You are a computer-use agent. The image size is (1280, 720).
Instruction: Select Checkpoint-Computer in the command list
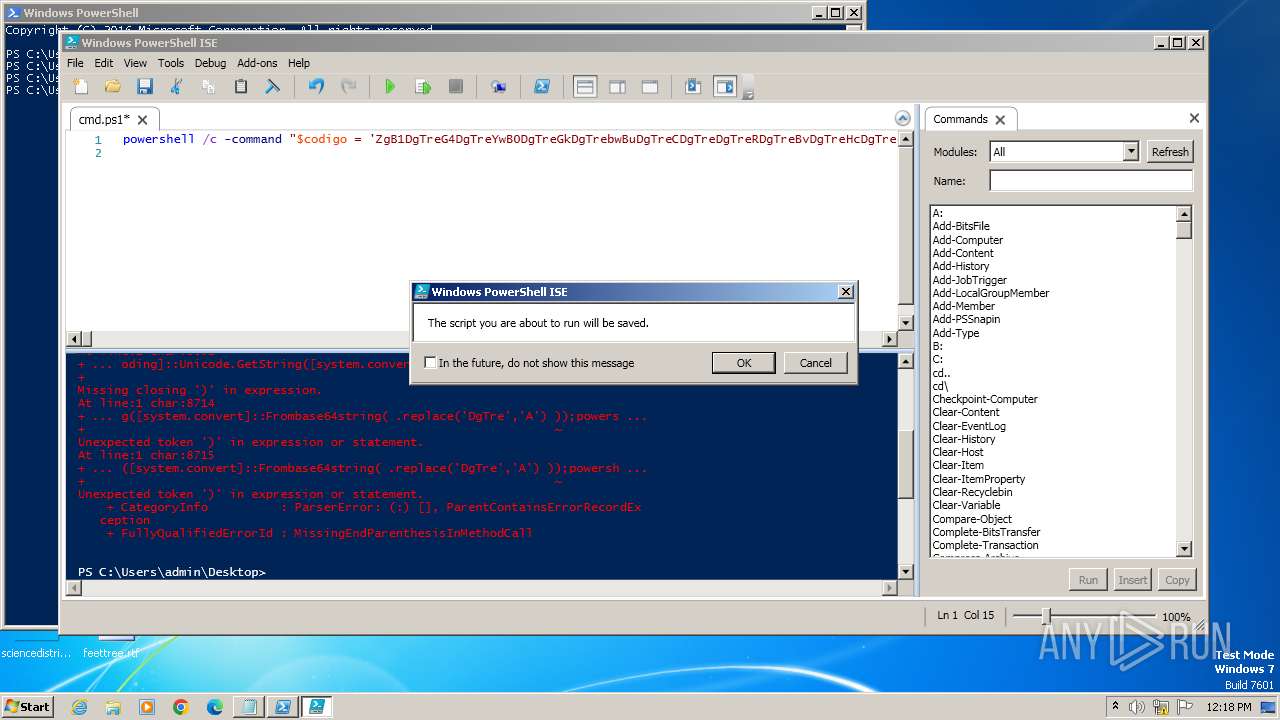(985, 399)
